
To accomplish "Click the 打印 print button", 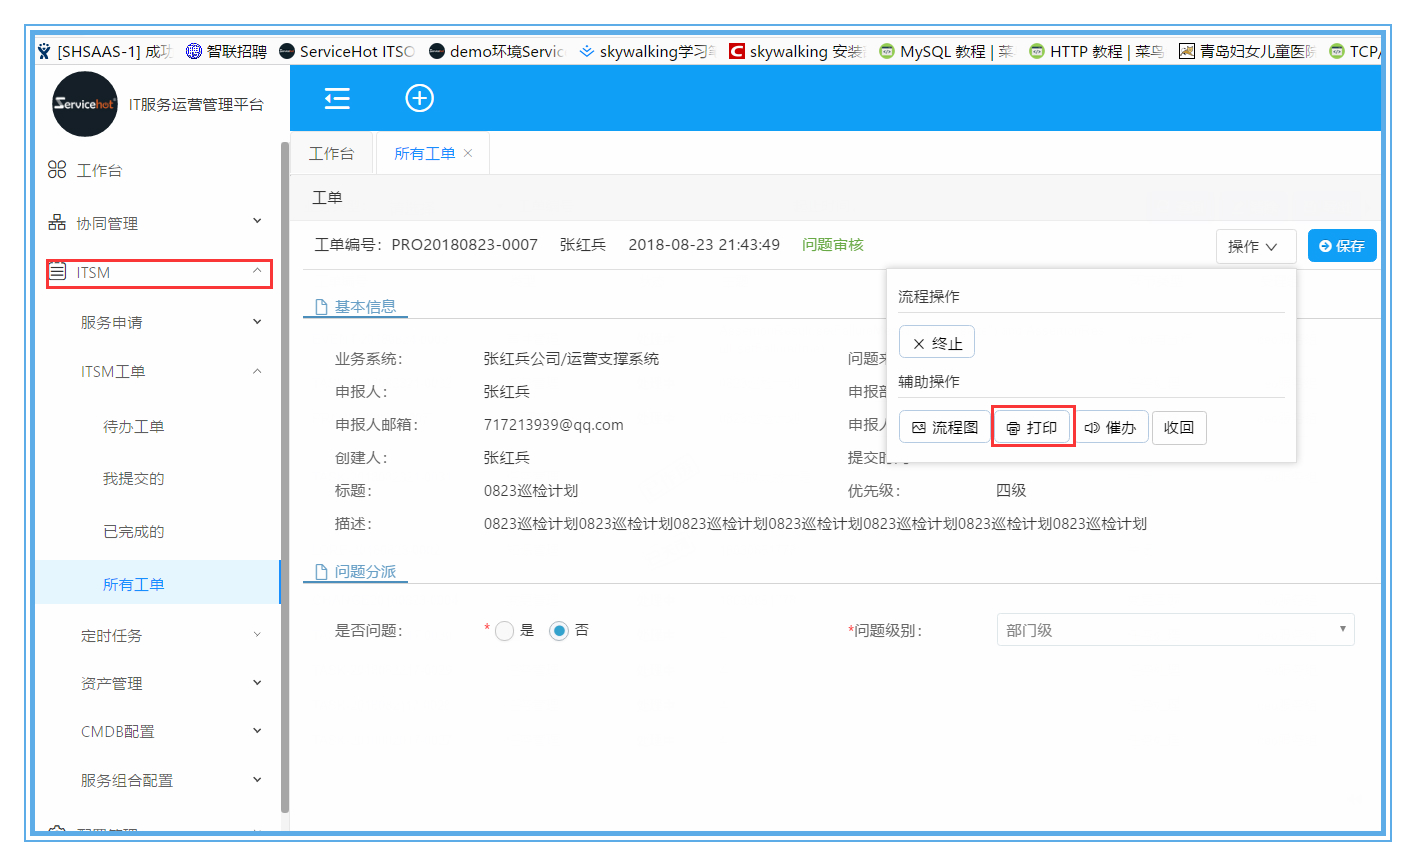I will click(x=1032, y=427).
